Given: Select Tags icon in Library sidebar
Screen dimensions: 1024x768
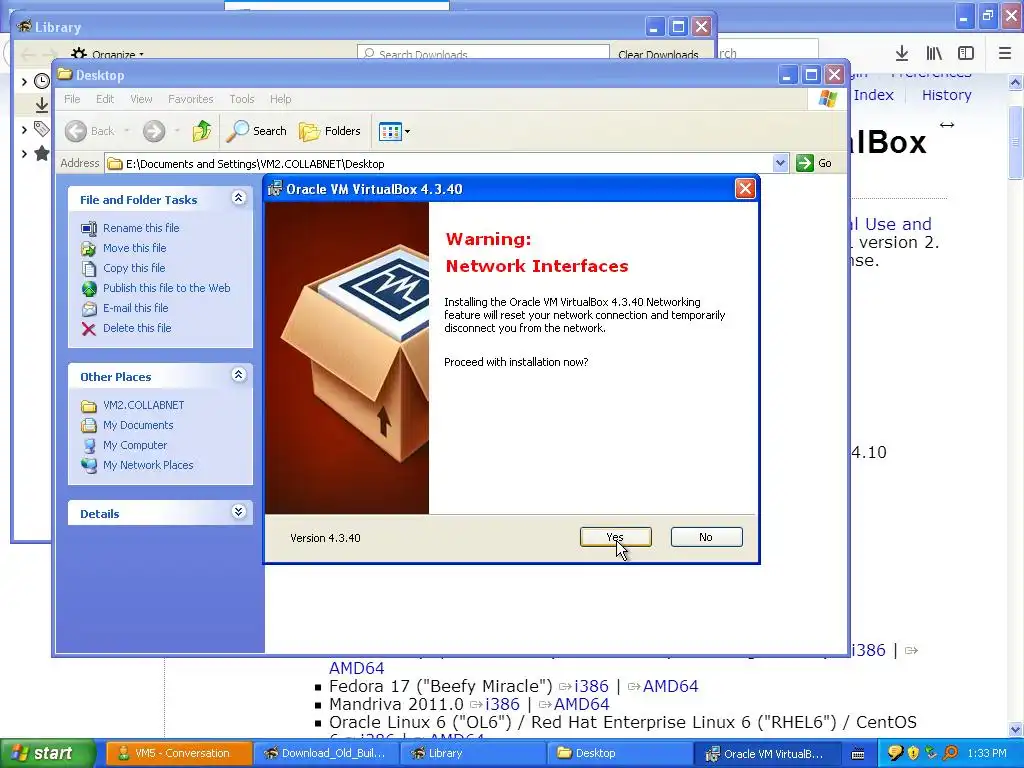Looking at the screenshot, I should [42, 129].
